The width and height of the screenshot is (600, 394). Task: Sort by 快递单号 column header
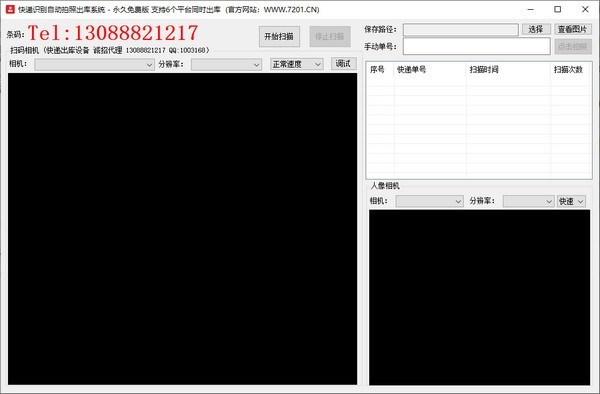click(430, 70)
